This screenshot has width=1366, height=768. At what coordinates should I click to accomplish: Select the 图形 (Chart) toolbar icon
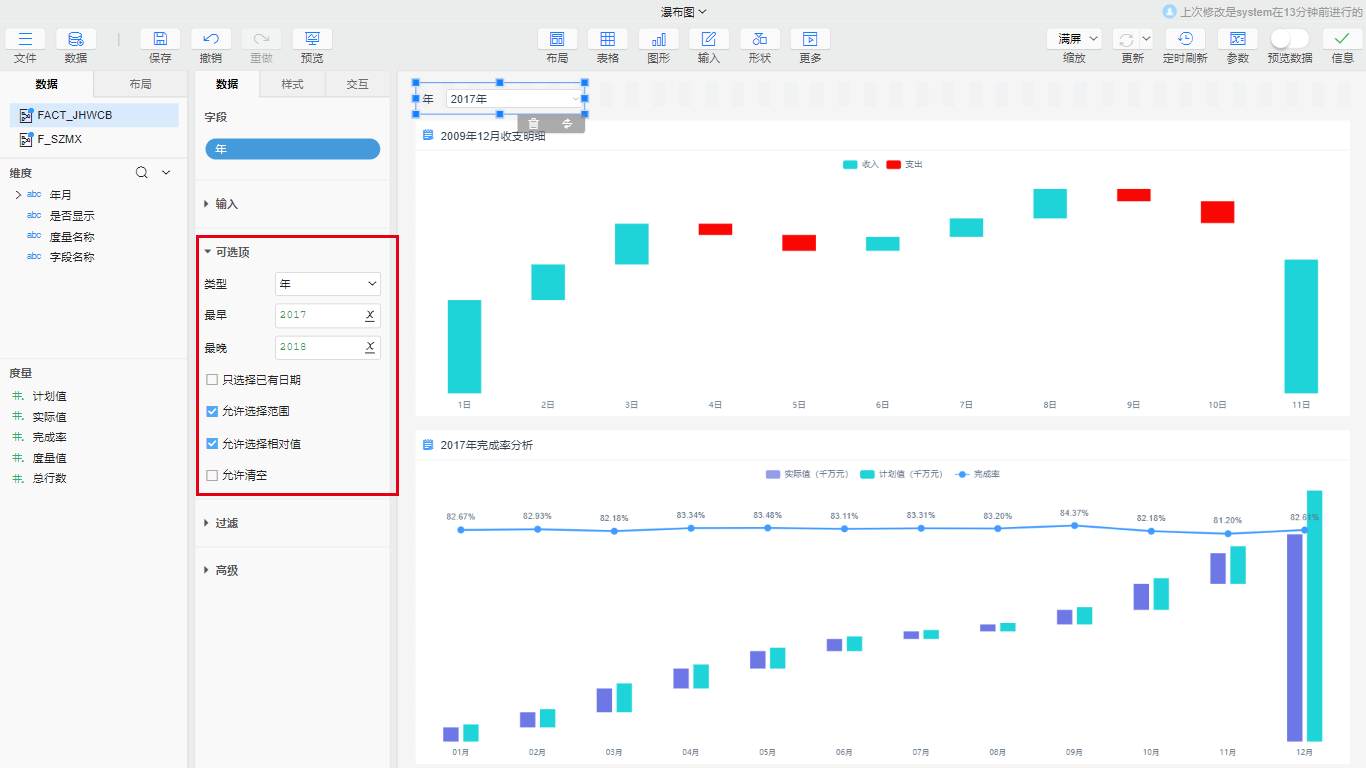pos(658,40)
